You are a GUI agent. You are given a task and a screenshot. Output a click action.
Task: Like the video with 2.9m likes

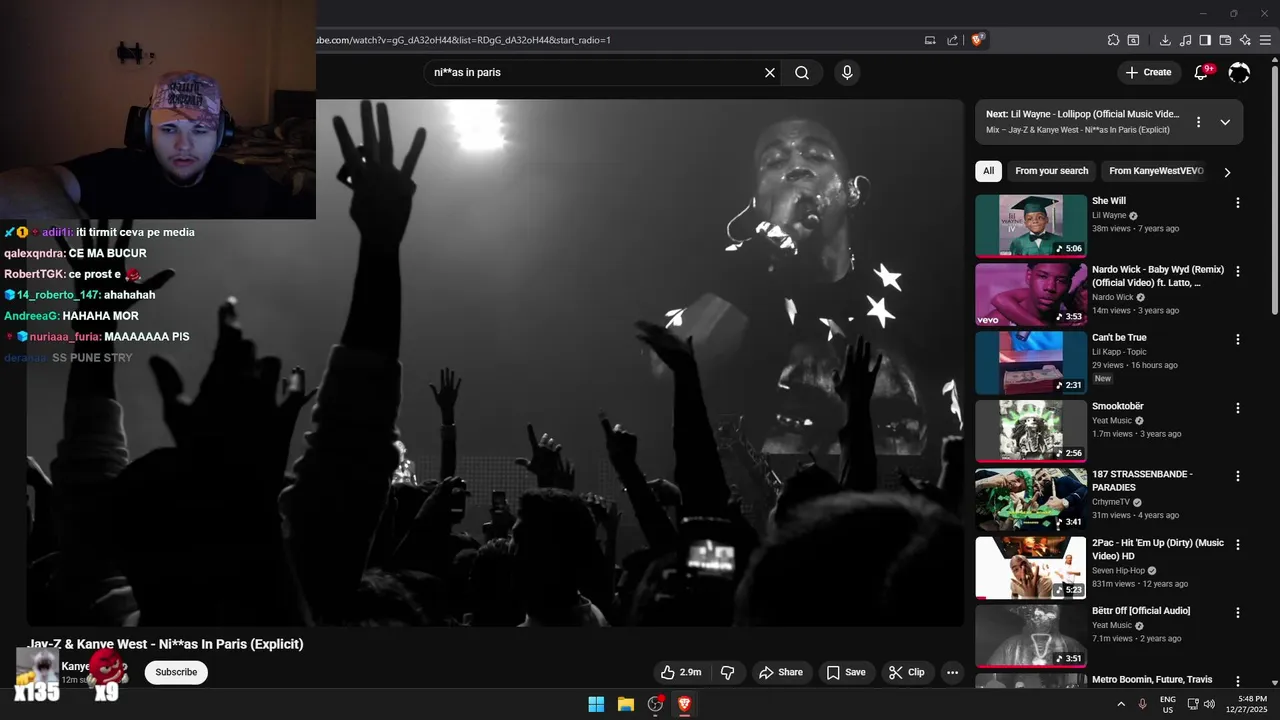point(680,672)
